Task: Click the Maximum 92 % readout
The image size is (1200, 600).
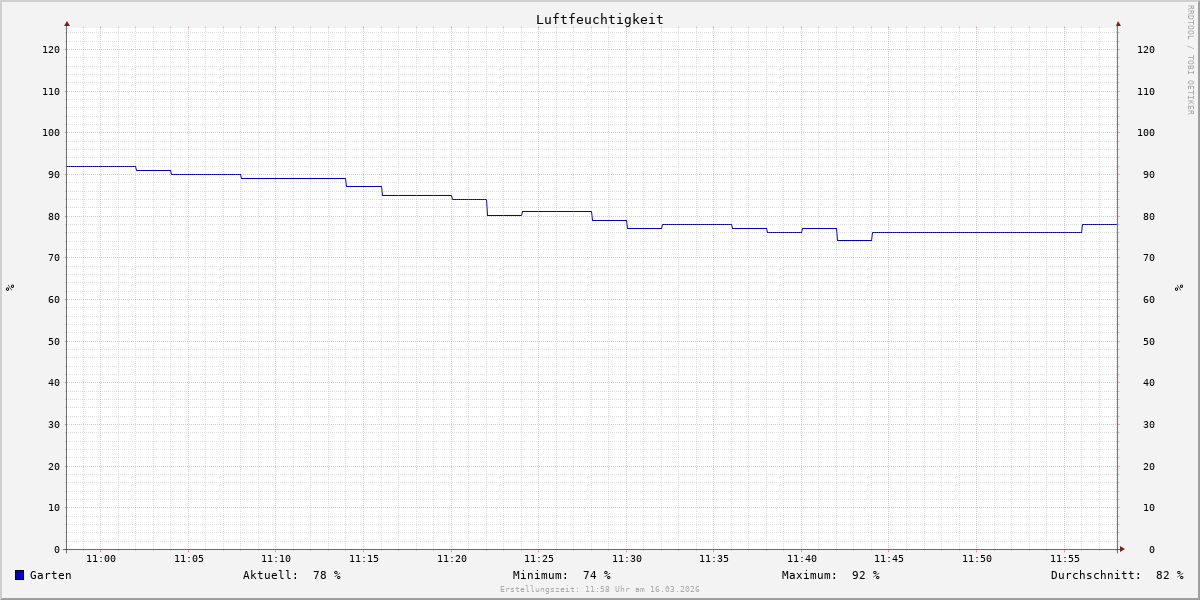Action: 831,575
